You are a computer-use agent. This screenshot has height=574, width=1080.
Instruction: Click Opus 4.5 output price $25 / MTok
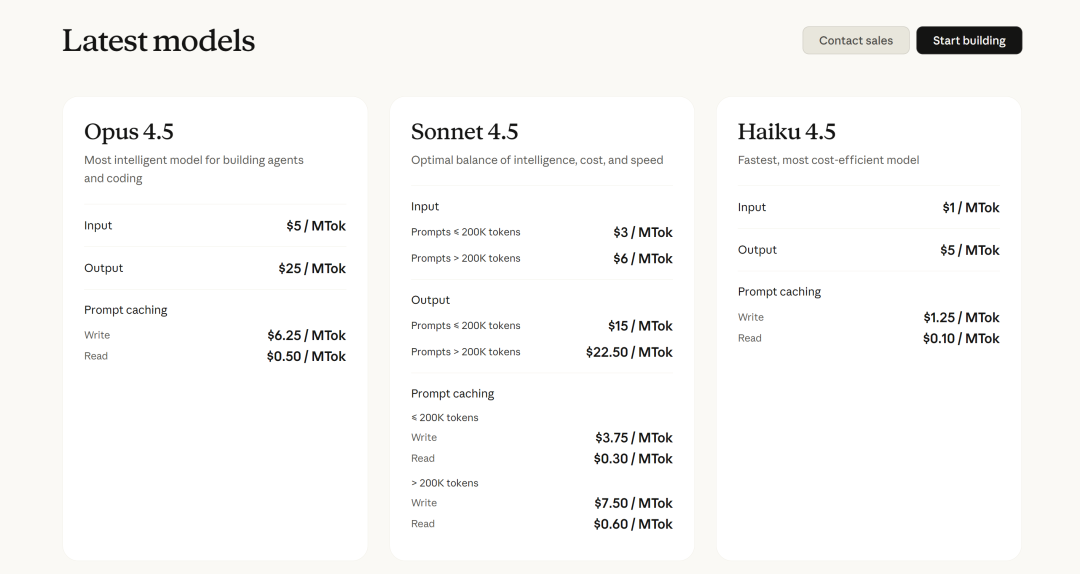coord(312,268)
